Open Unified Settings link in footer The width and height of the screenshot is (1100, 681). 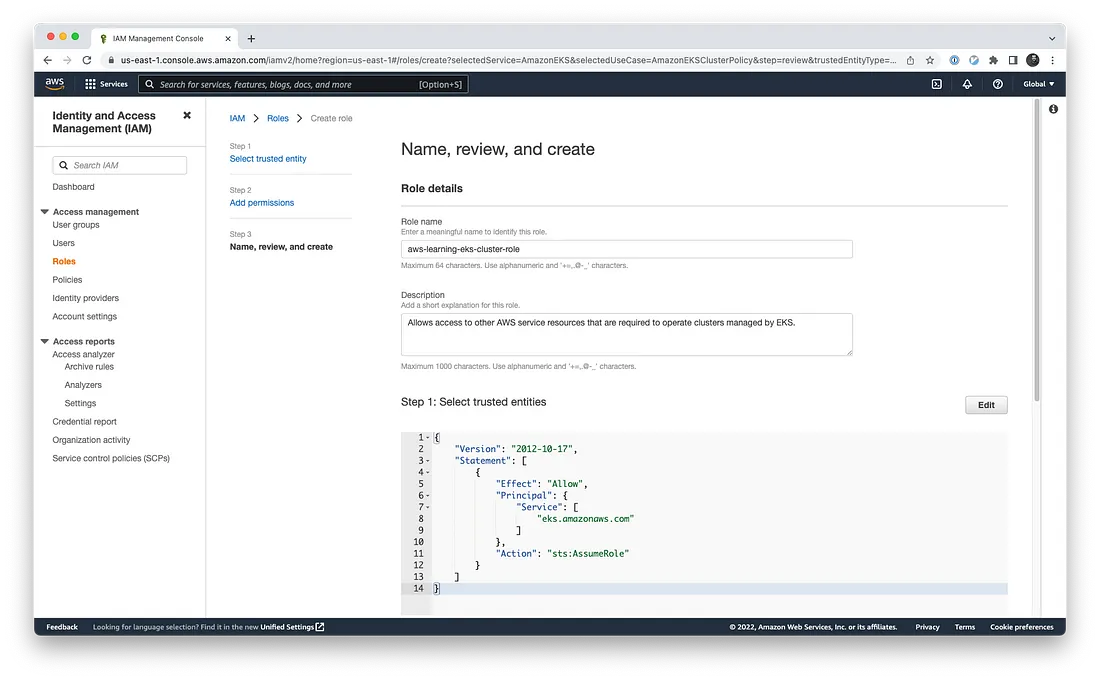(292, 627)
